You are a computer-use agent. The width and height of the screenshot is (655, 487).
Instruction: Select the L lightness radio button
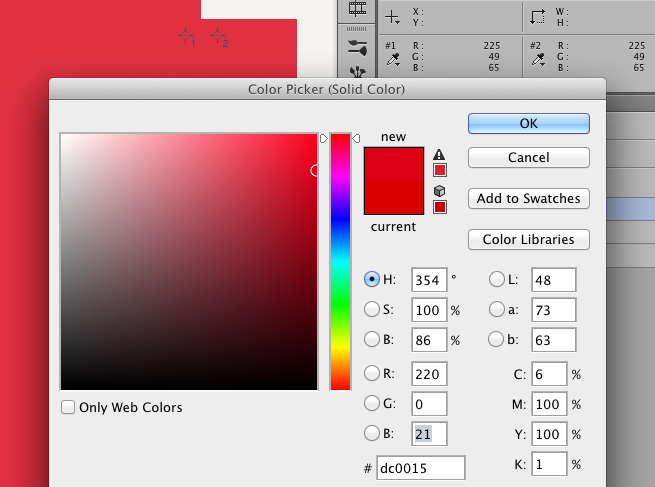tap(496, 279)
